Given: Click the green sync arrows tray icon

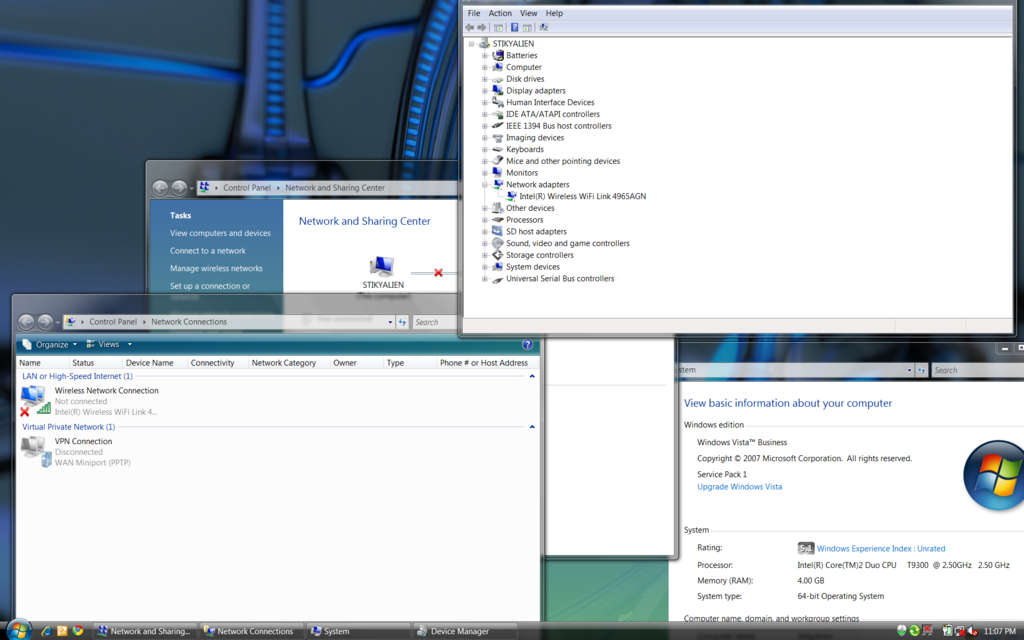Looking at the screenshot, I should [x=914, y=630].
